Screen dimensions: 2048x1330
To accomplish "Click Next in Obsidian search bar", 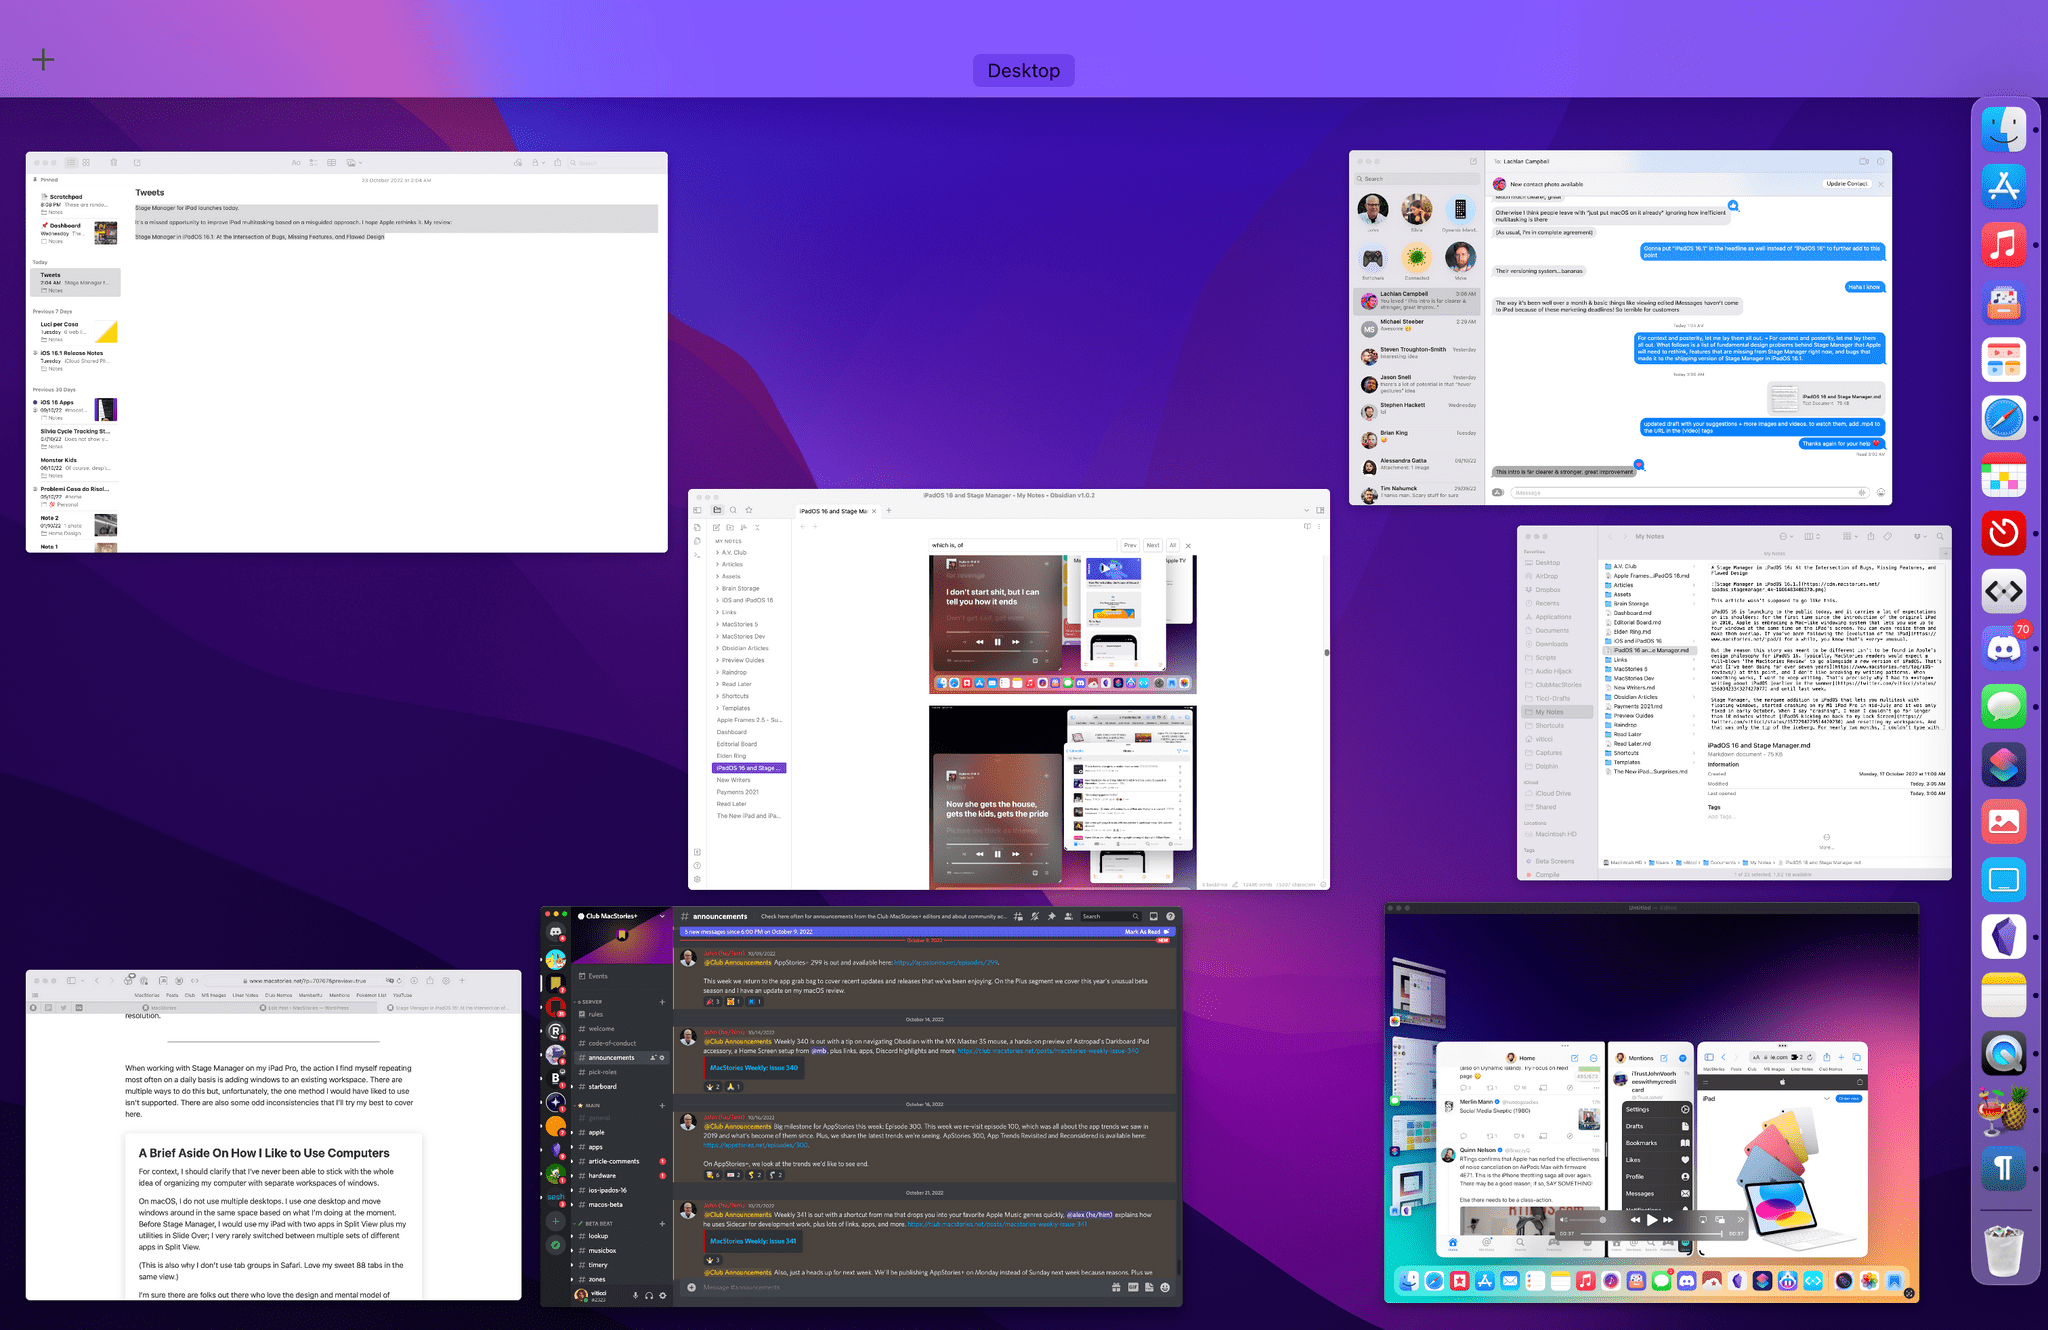I will coord(1153,545).
